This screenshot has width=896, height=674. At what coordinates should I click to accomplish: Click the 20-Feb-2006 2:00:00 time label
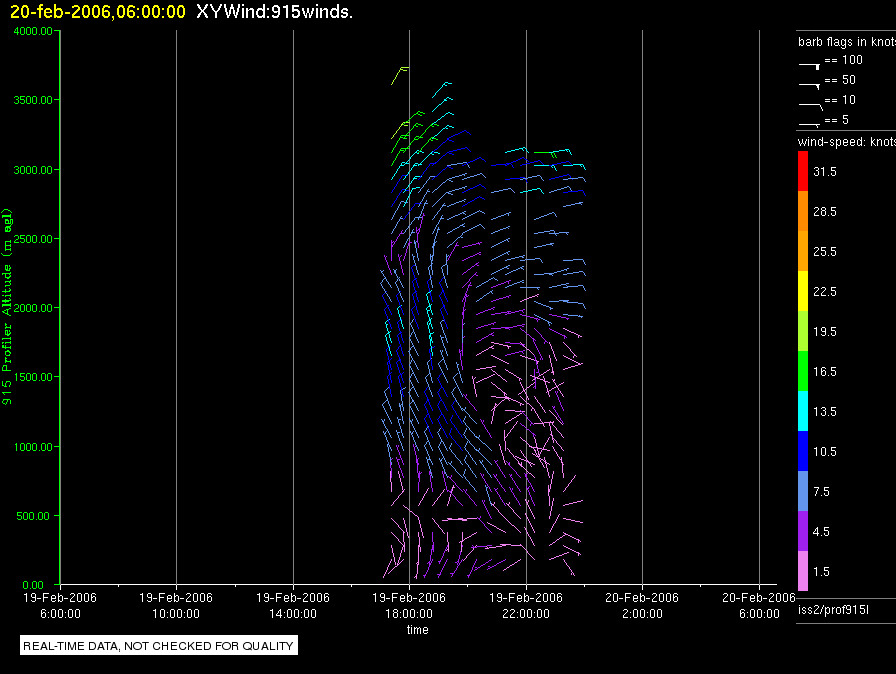[642, 605]
